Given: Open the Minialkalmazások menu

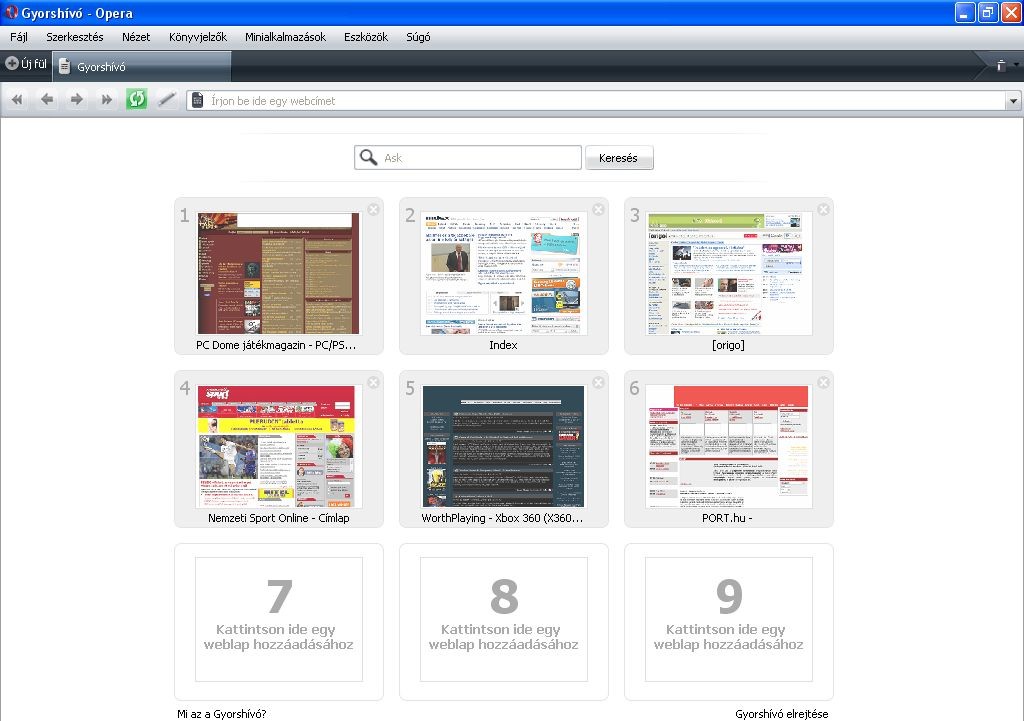Looking at the screenshot, I should click(285, 37).
